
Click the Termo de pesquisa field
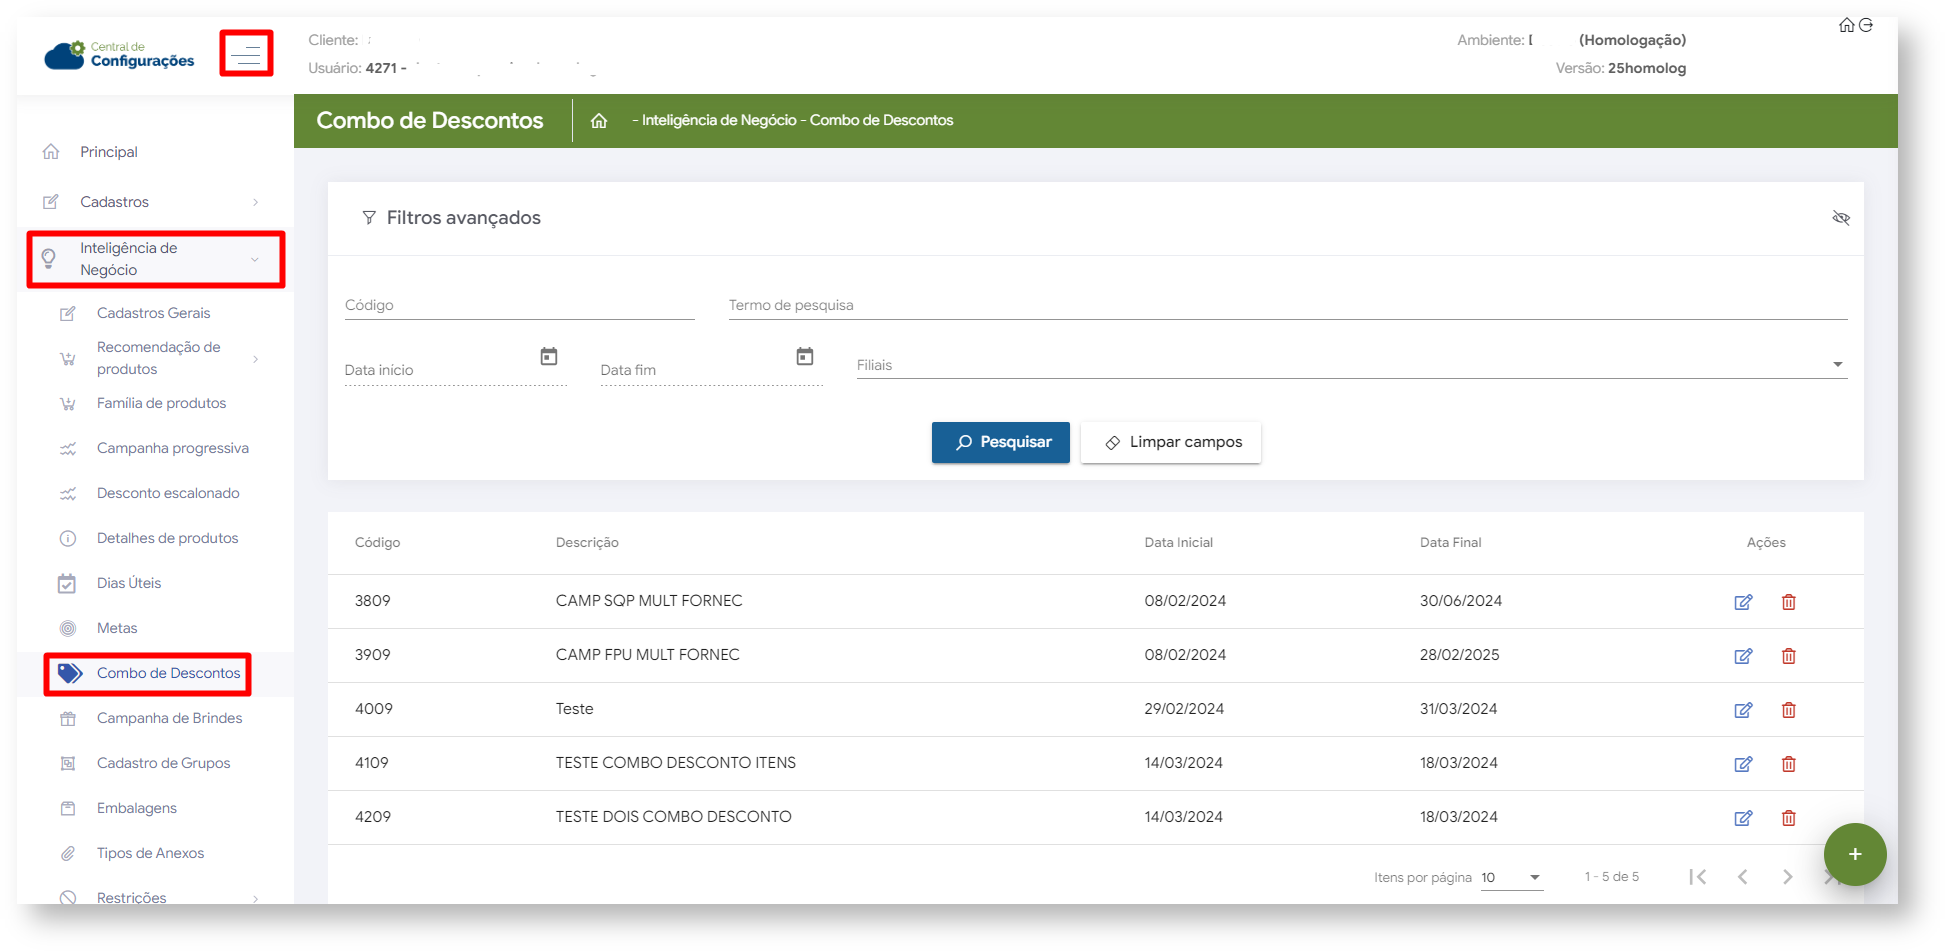tap(1286, 306)
